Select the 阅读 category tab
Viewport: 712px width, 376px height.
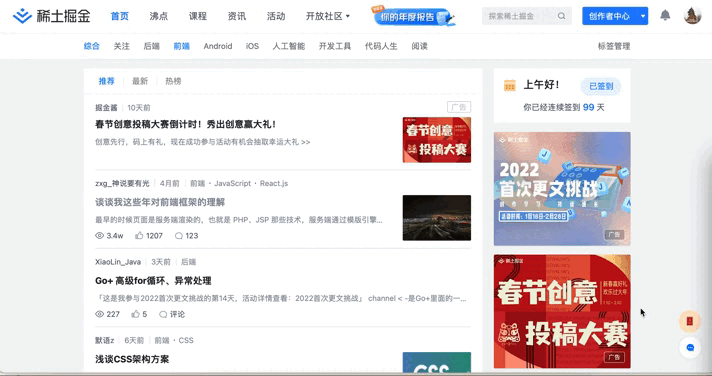[x=420, y=46]
